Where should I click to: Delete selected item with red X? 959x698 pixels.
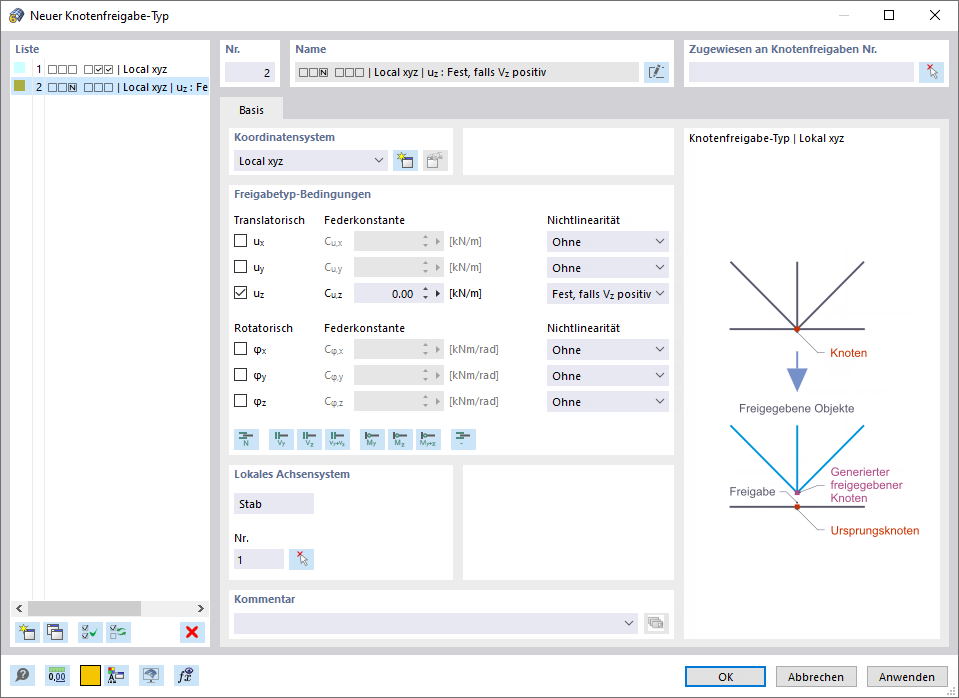(192, 632)
